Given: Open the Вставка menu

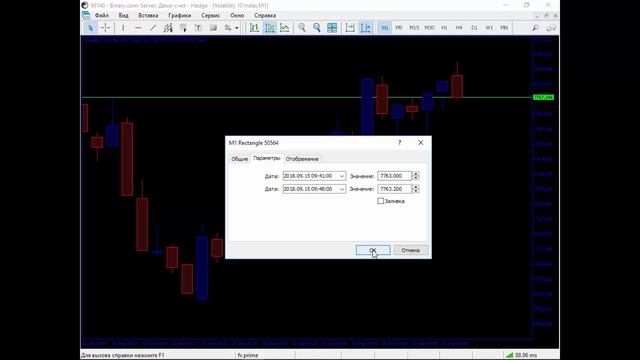Looking at the screenshot, I should click(148, 16).
